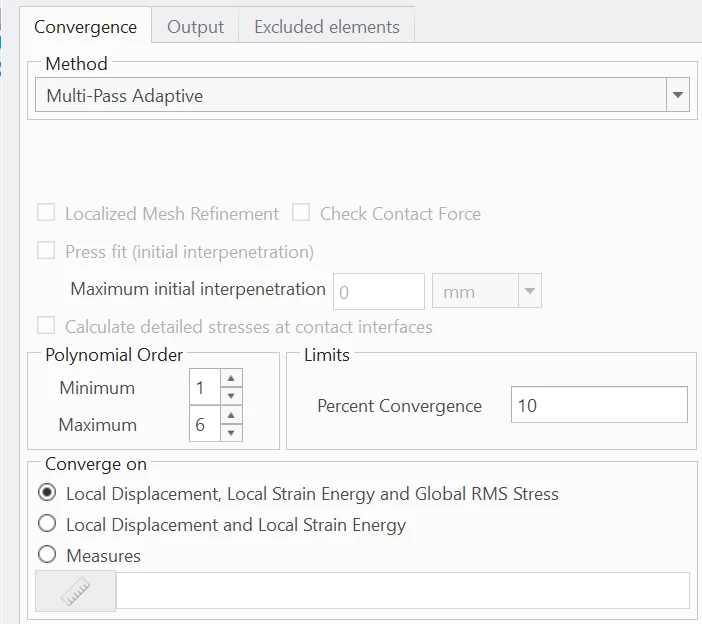Toggle Press fit initial interpenetration checkbox
Screen dimensions: 702x624
(46, 251)
